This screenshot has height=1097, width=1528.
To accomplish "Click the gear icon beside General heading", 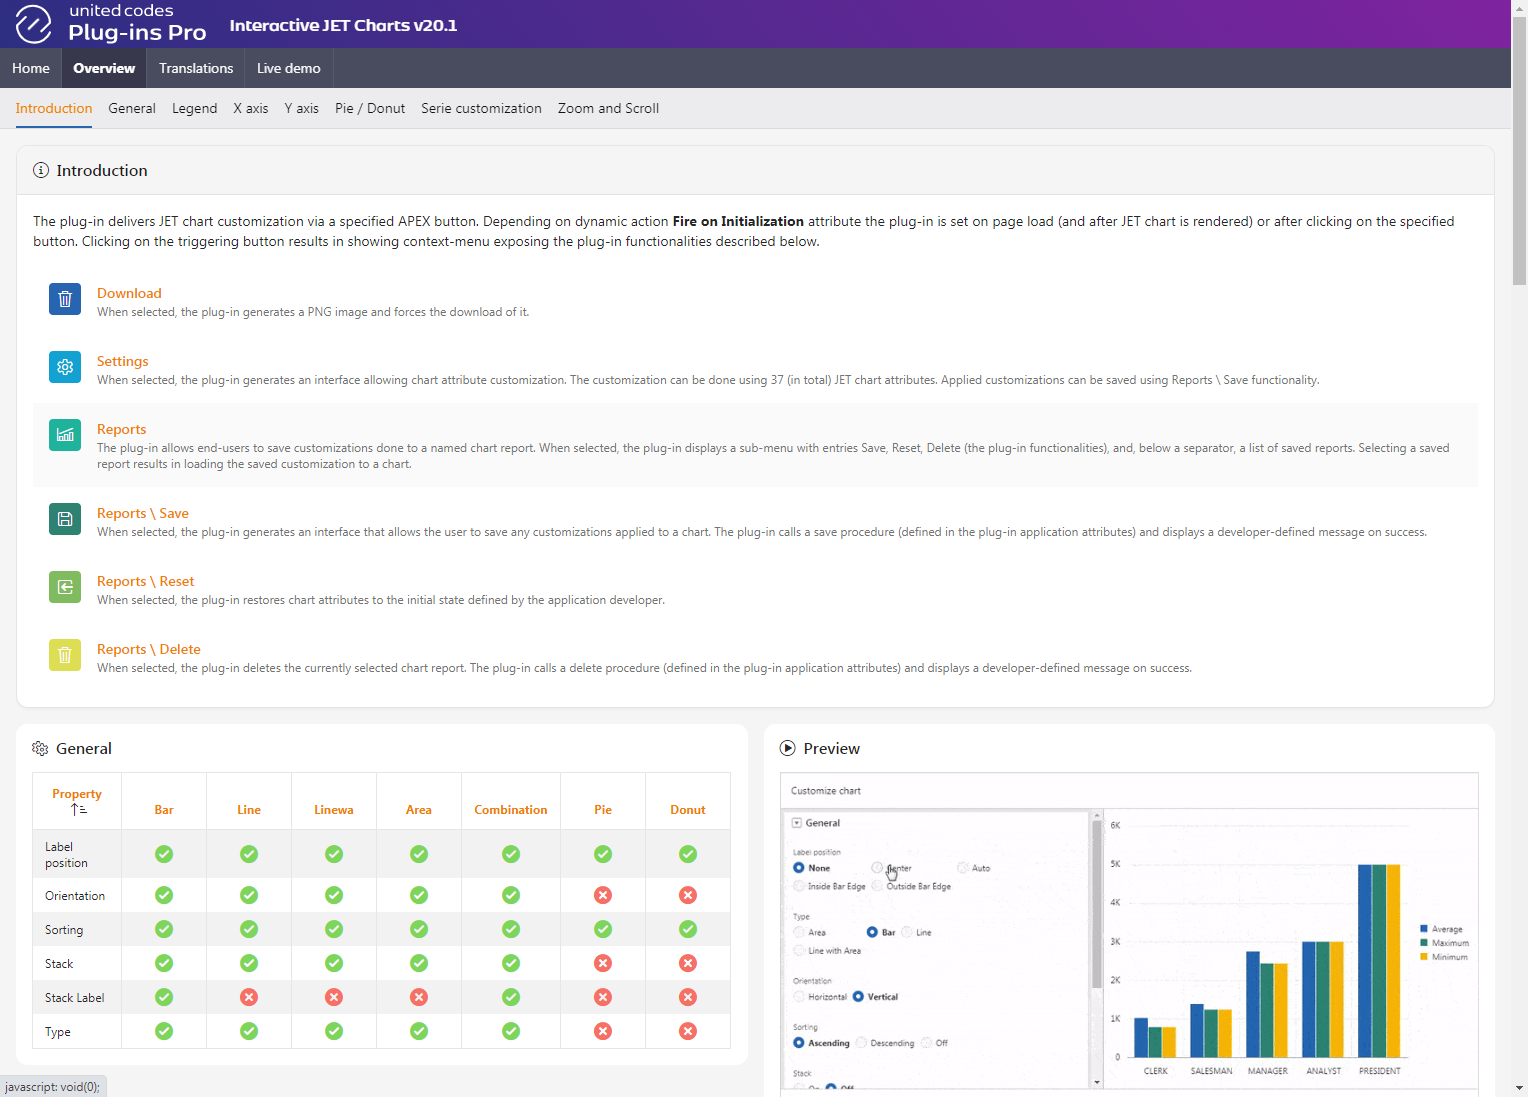I will point(40,748).
